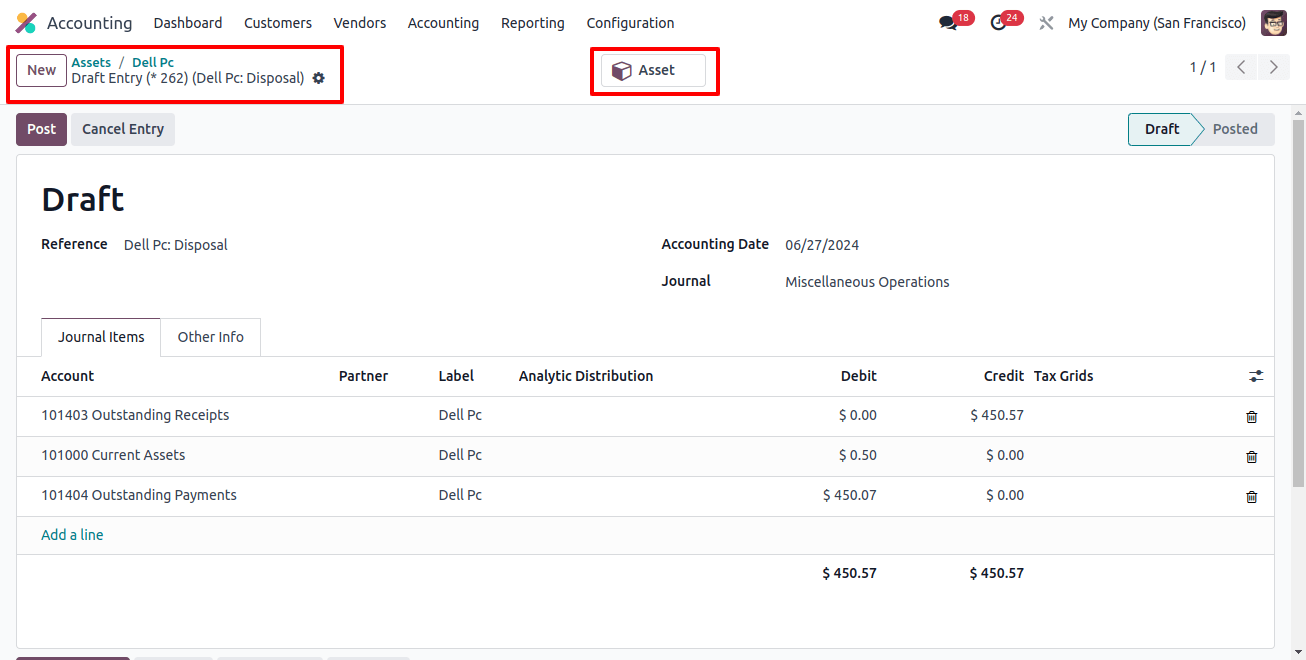Delete the Outstanding Payments line with trash icon
The height and width of the screenshot is (660, 1306).
click(x=1251, y=497)
